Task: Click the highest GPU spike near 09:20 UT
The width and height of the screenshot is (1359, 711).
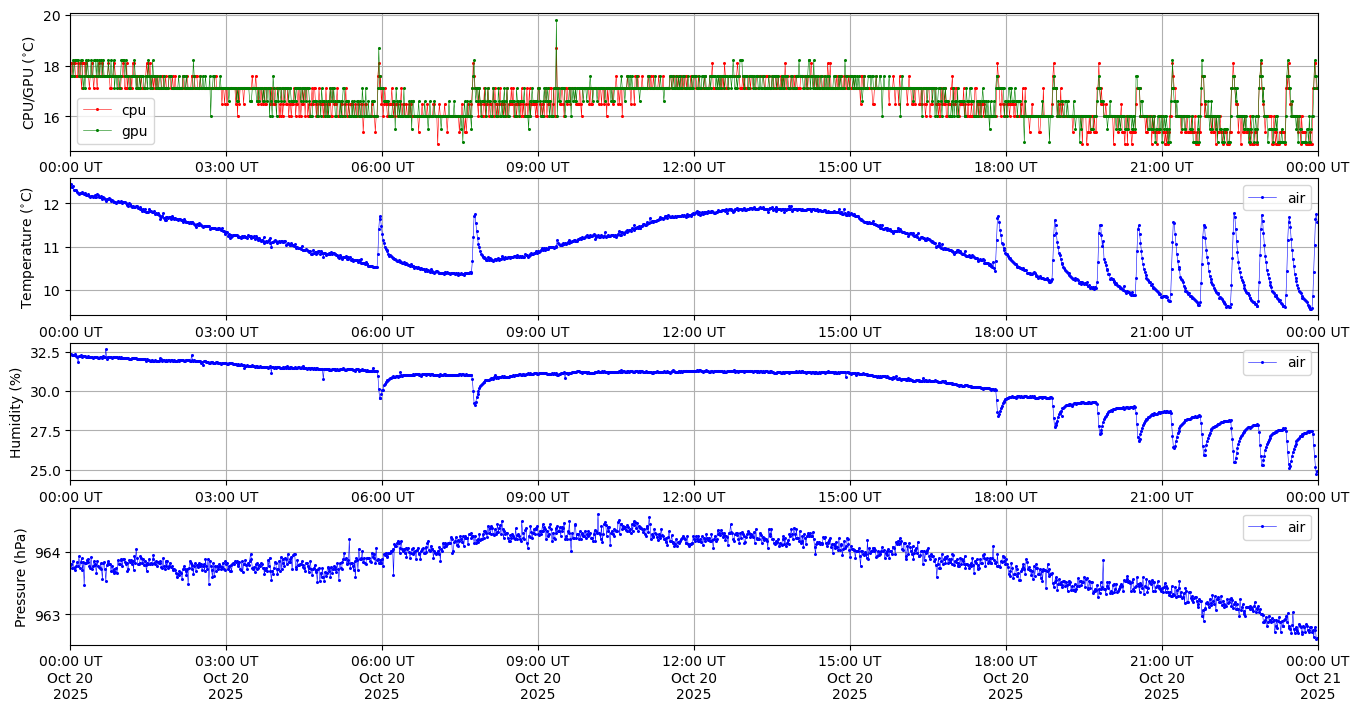Action: click(x=556, y=20)
